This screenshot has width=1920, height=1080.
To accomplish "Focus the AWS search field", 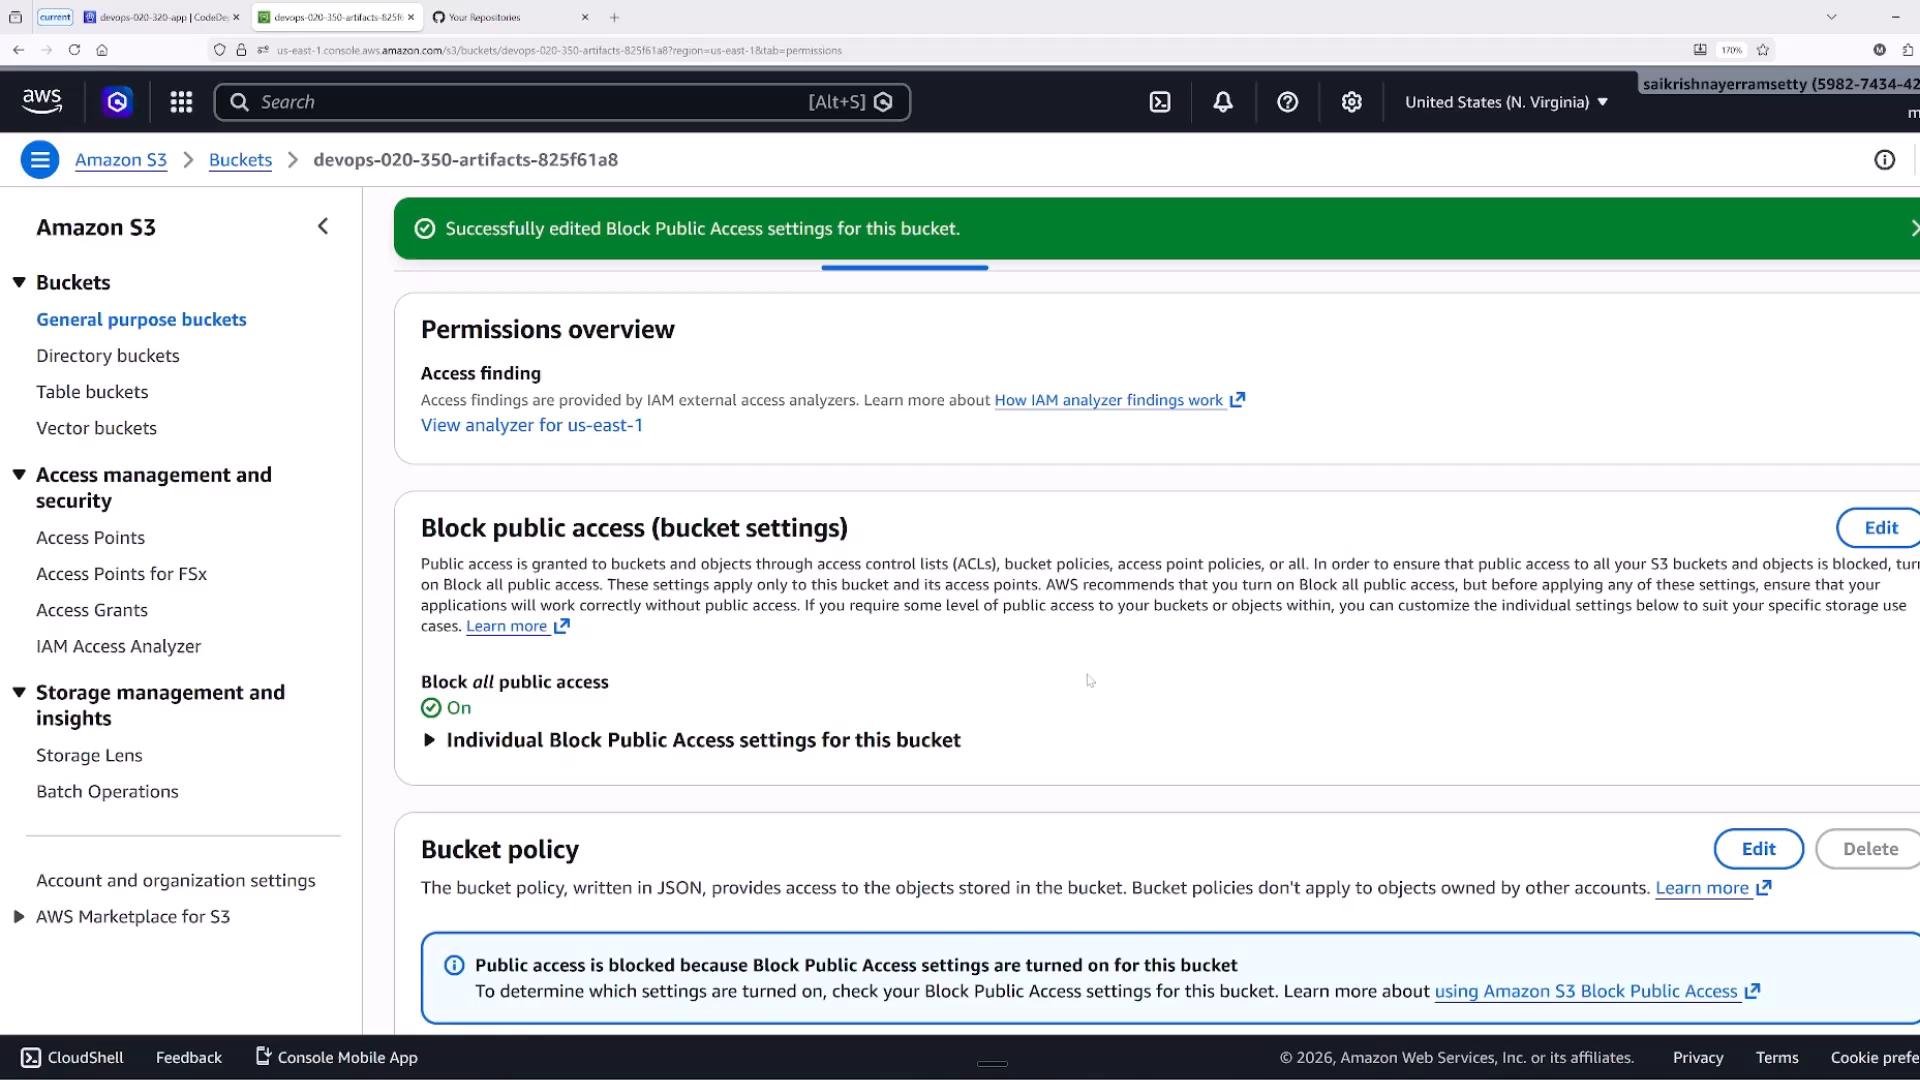I will click(x=562, y=102).
